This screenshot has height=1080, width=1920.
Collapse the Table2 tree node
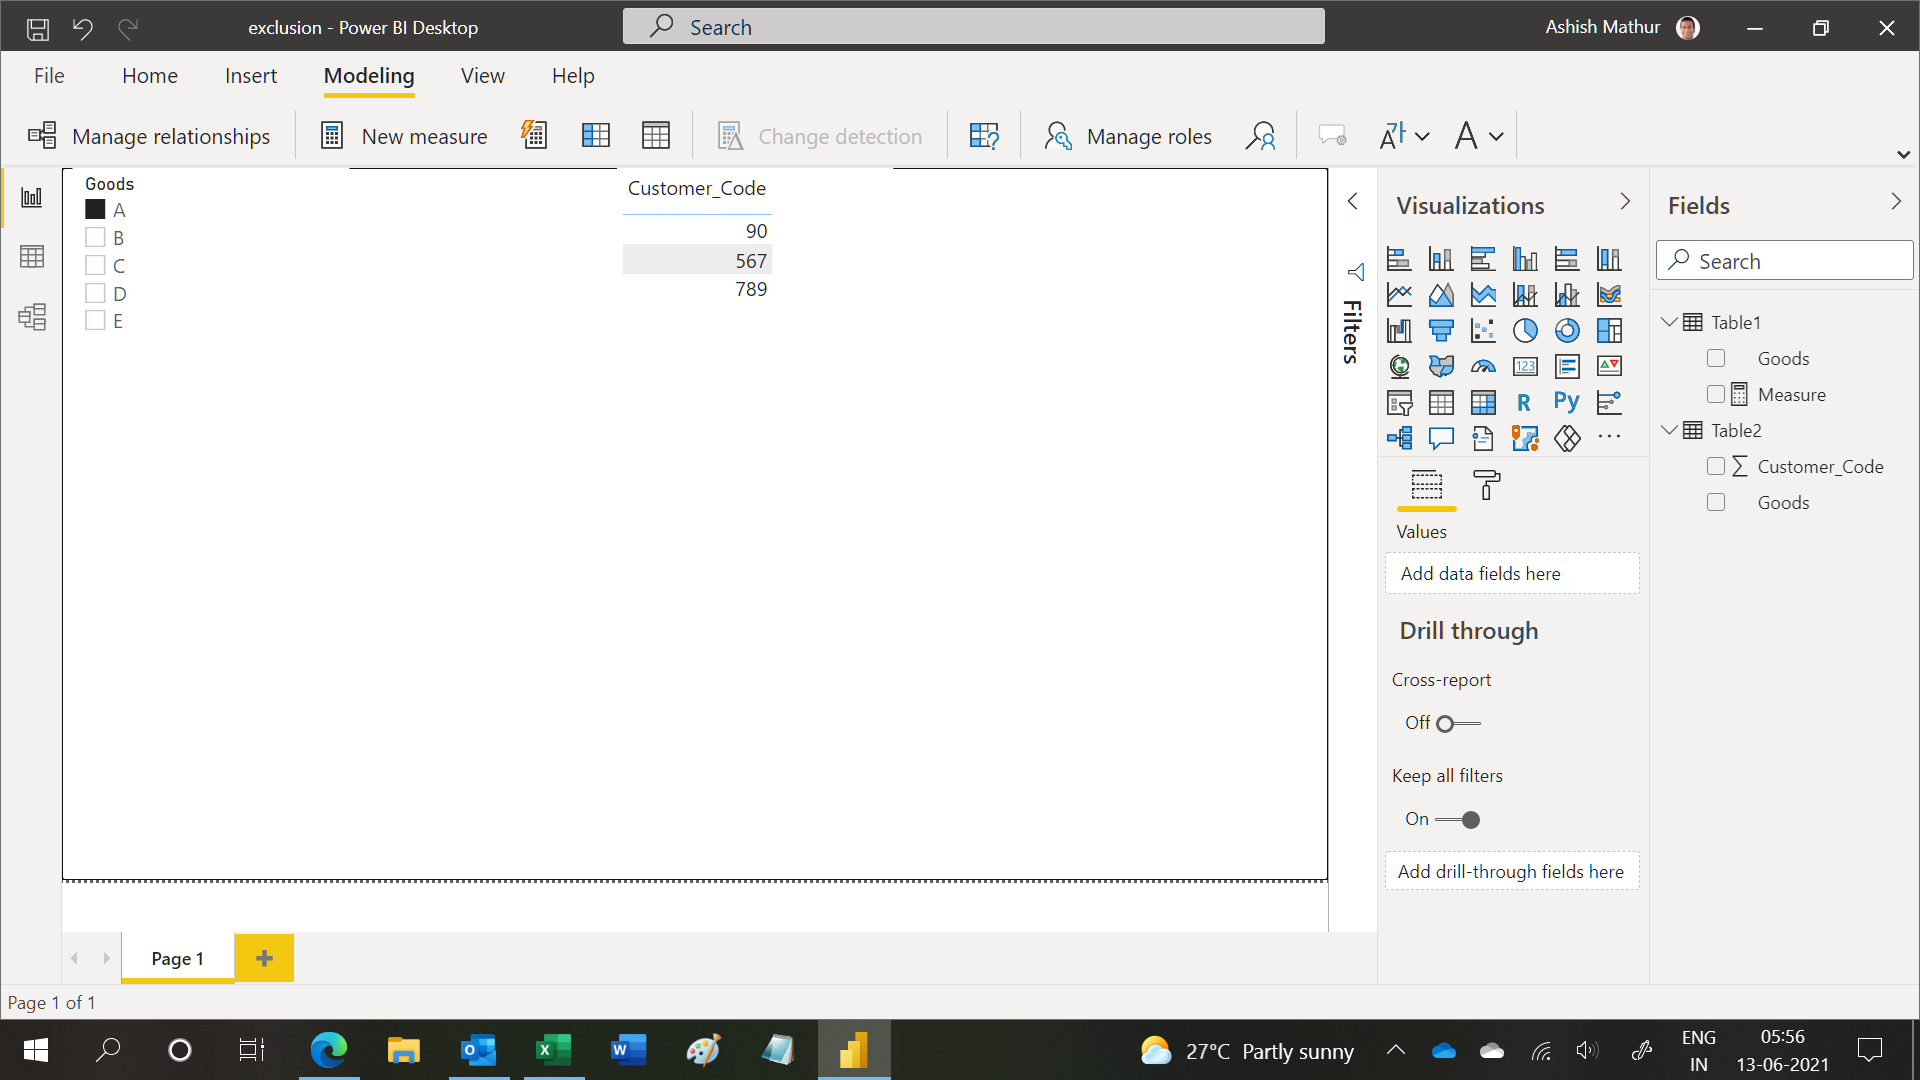click(1669, 430)
